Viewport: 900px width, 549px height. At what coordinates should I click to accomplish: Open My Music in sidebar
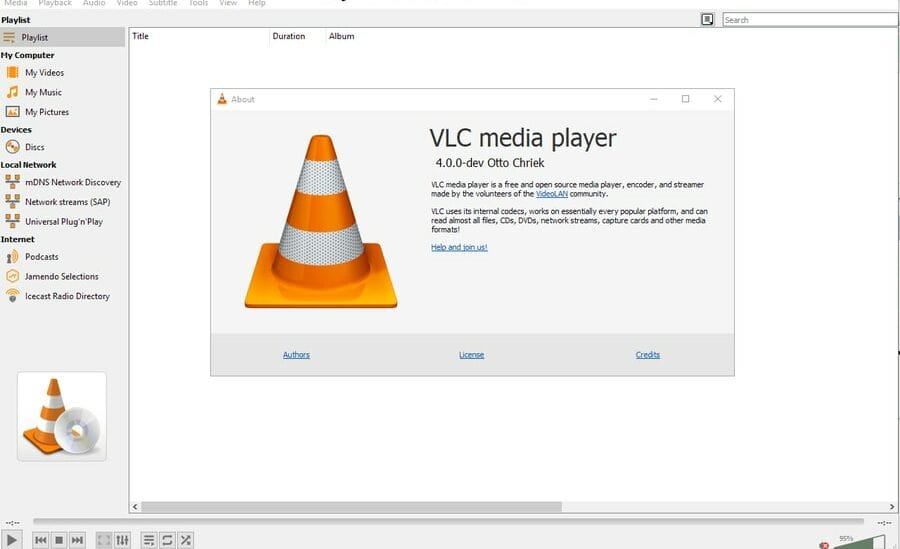(x=43, y=92)
